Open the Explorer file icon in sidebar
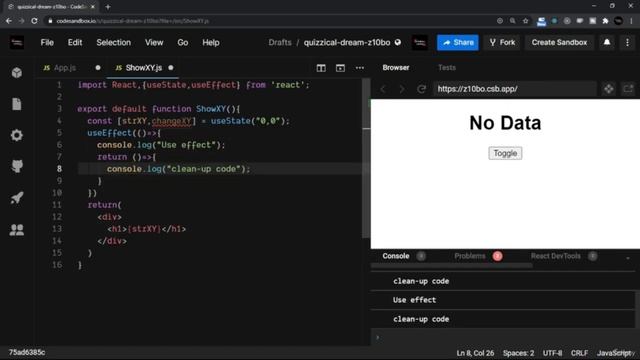This screenshot has width=640, height=360. [17, 104]
